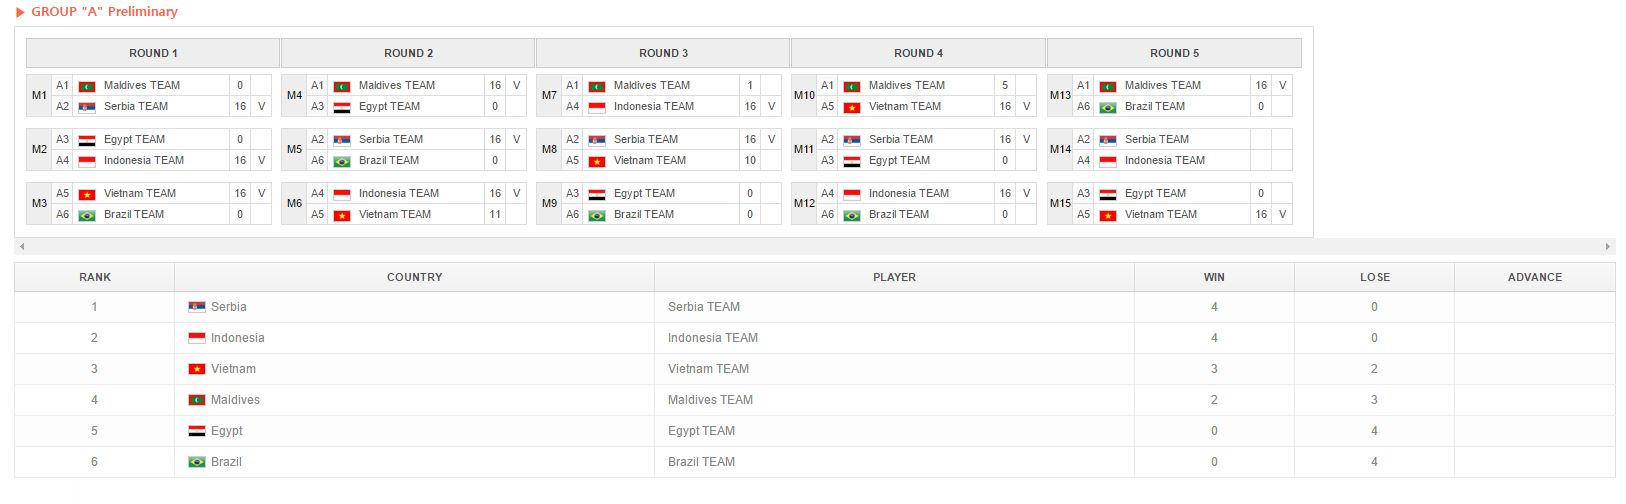Click the Brazil flag in the rank table
The image size is (1626, 504).
point(197,462)
